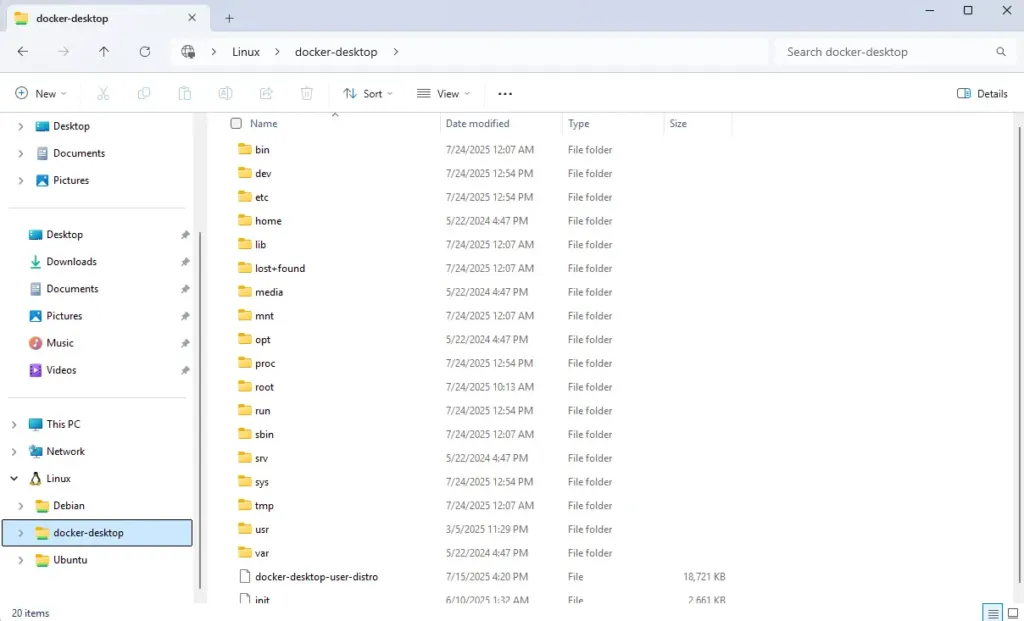Screen dimensions: 1024x621
Task: Click the Share toolbar icon
Action: [266, 93]
